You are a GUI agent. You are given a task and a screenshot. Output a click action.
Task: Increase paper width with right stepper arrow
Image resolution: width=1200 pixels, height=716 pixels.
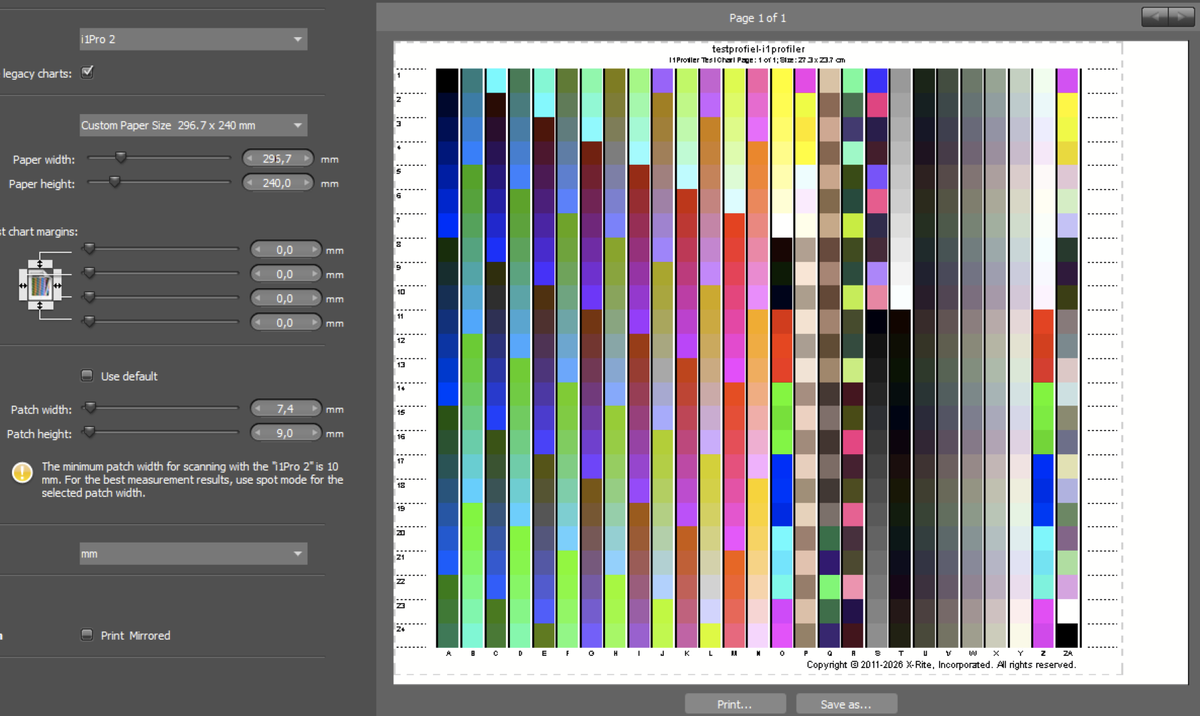tap(308, 158)
